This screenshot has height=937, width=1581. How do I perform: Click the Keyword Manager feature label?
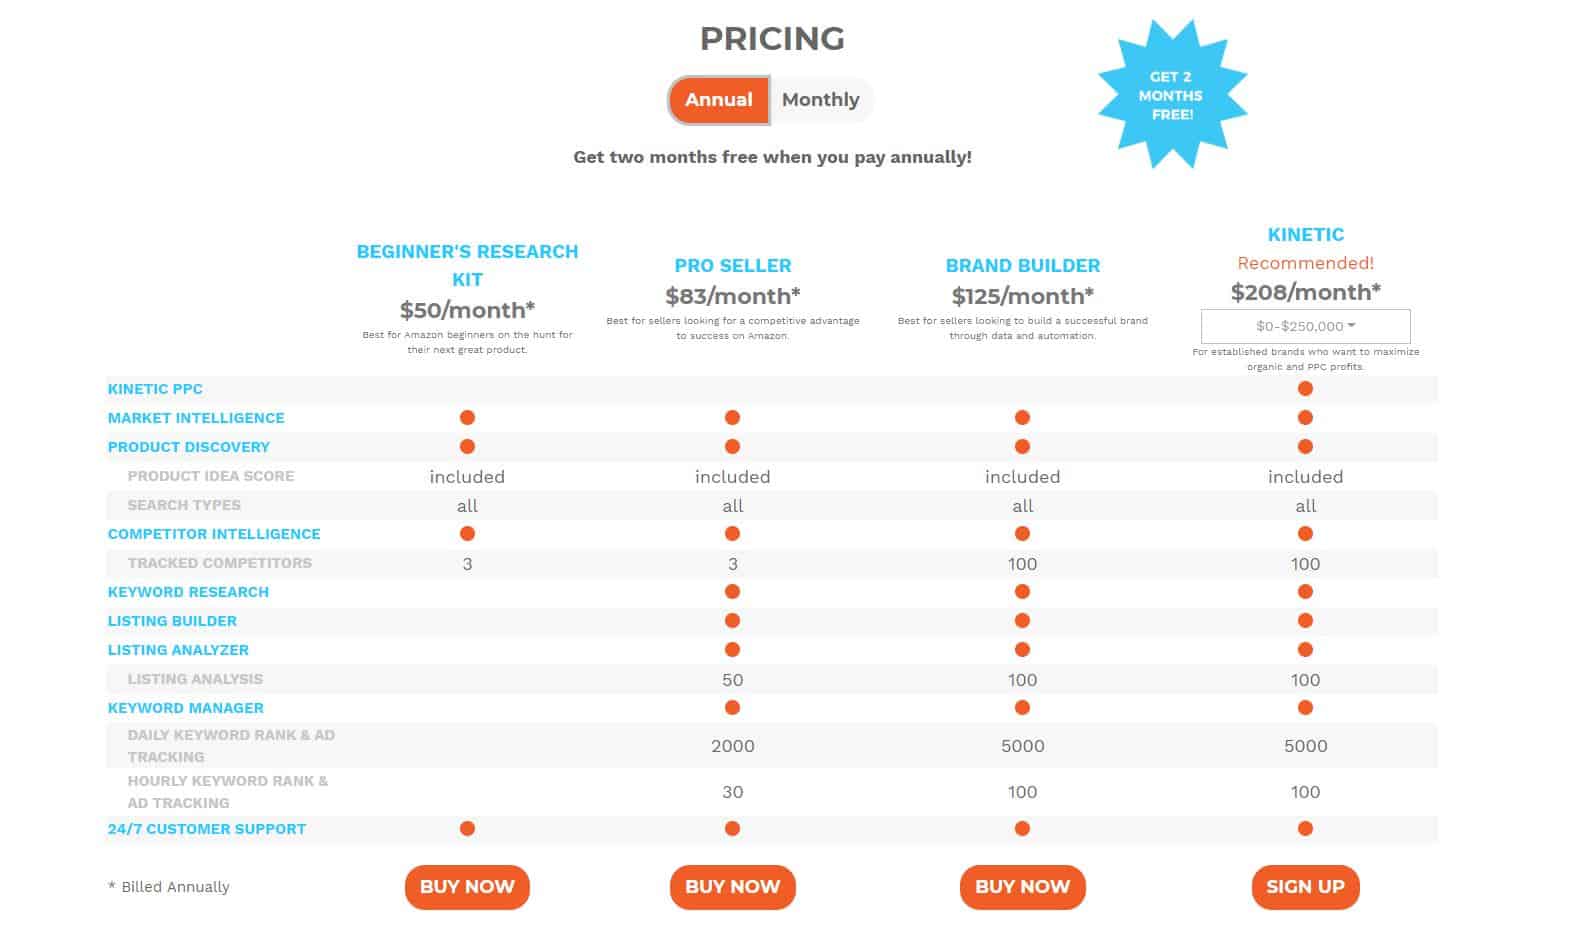pyautogui.click(x=186, y=708)
